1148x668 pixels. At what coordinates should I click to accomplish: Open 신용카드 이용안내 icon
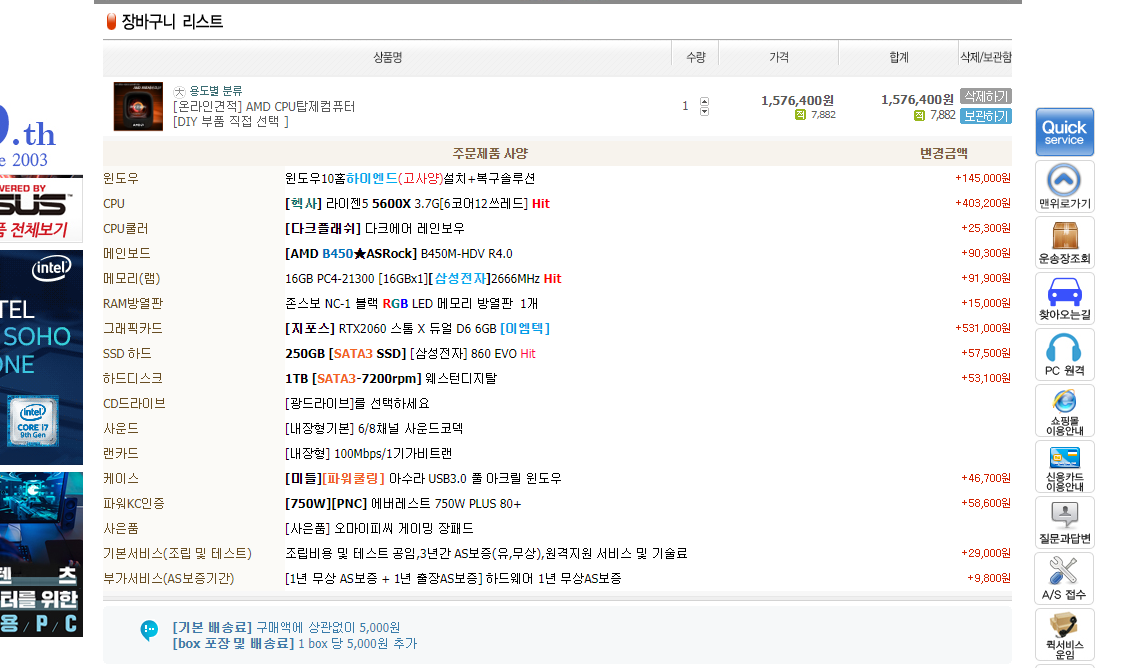(x=1065, y=467)
